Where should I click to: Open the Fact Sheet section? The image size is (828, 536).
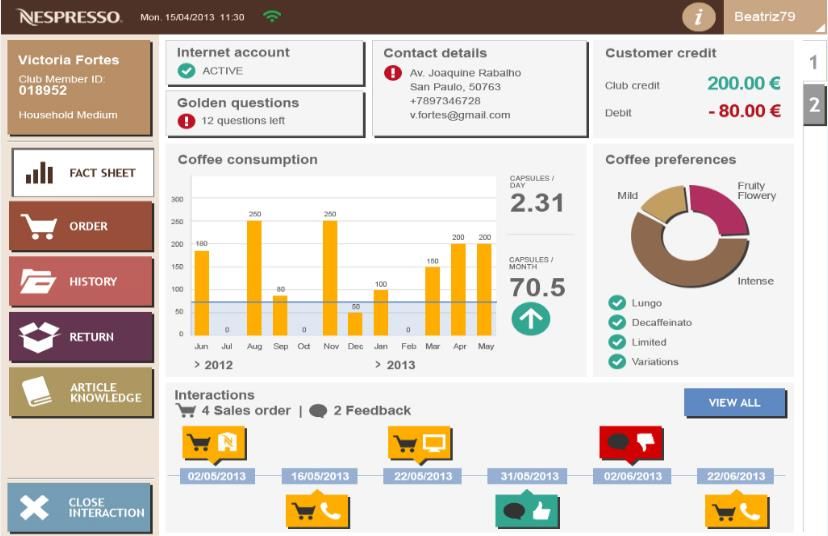click(x=82, y=173)
